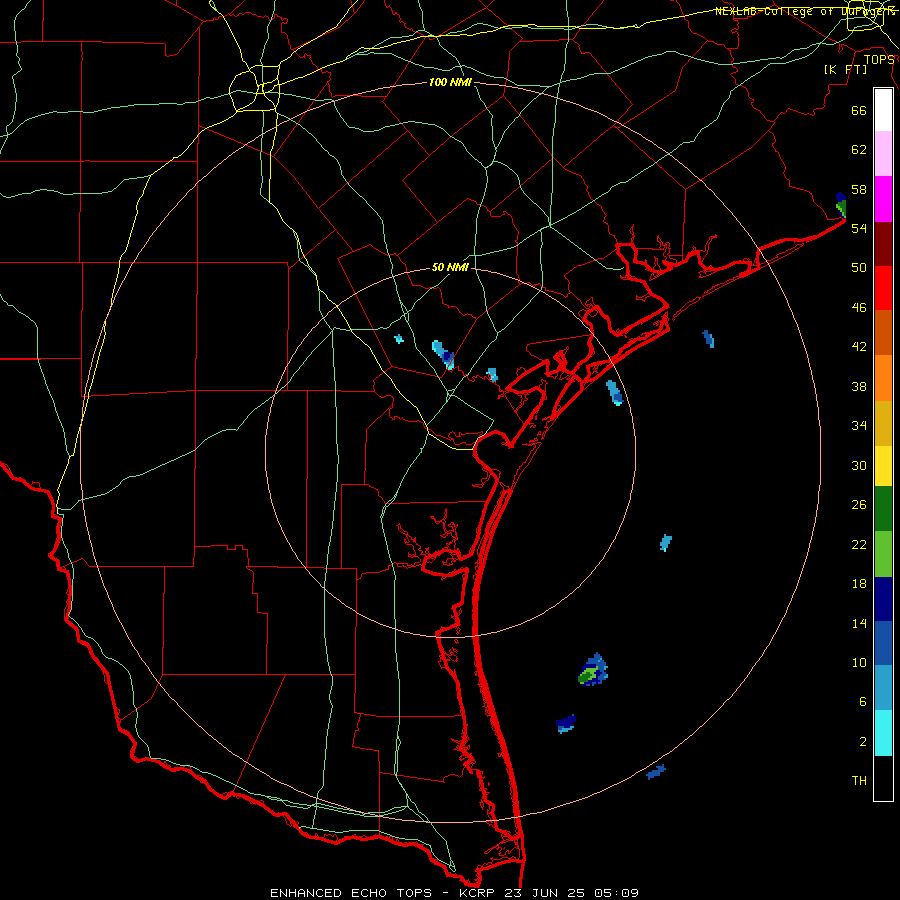Click the dark green legend swatch
The image size is (900, 900).
(883, 509)
